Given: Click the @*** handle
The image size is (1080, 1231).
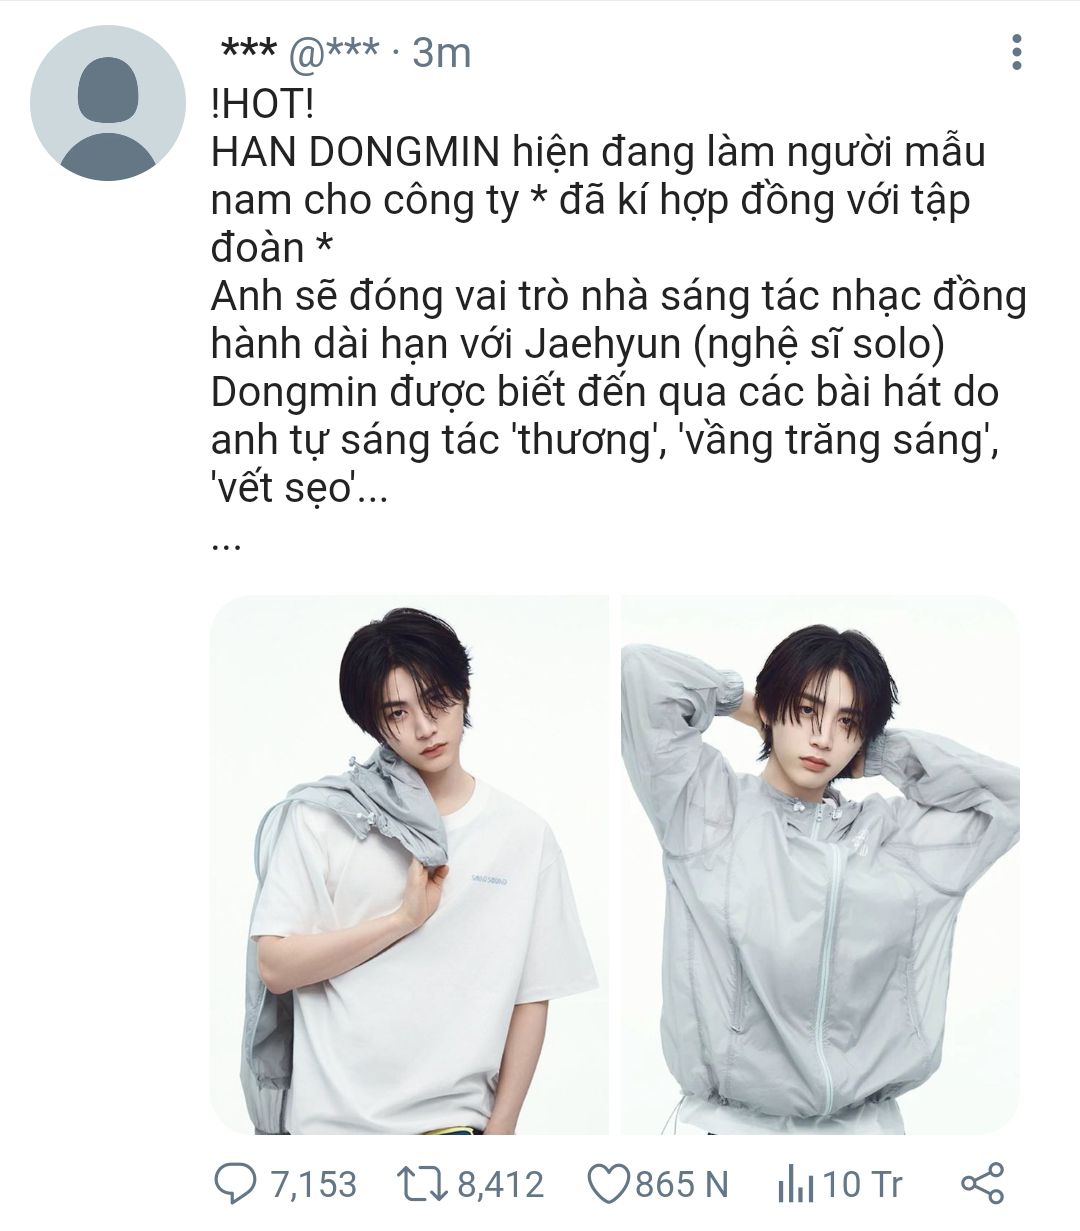Looking at the screenshot, I should coord(335,52).
